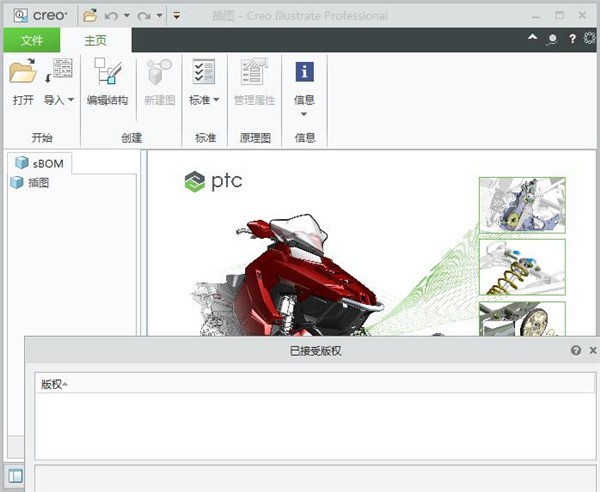Collapse the ribbon with the up arrow
The width and height of the screenshot is (600, 492).
click(x=532, y=37)
